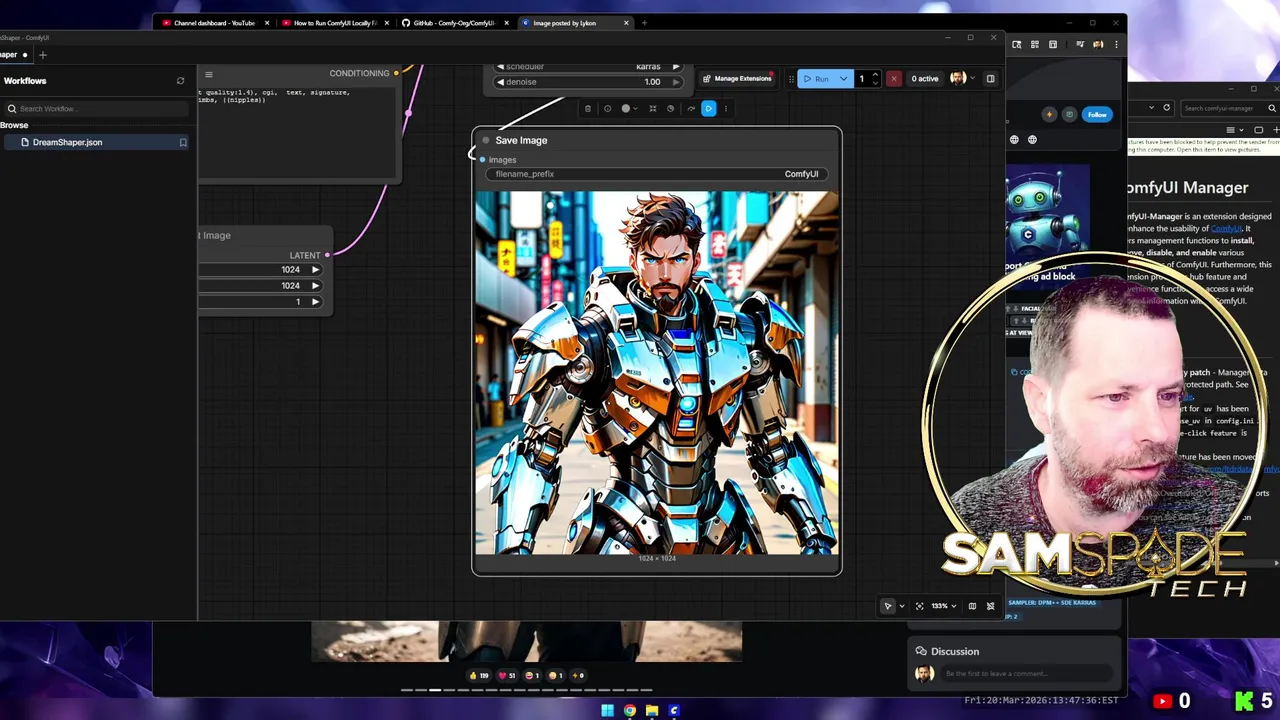Fit the canvas view to screen
The width and height of the screenshot is (1280, 720).
tap(920, 606)
